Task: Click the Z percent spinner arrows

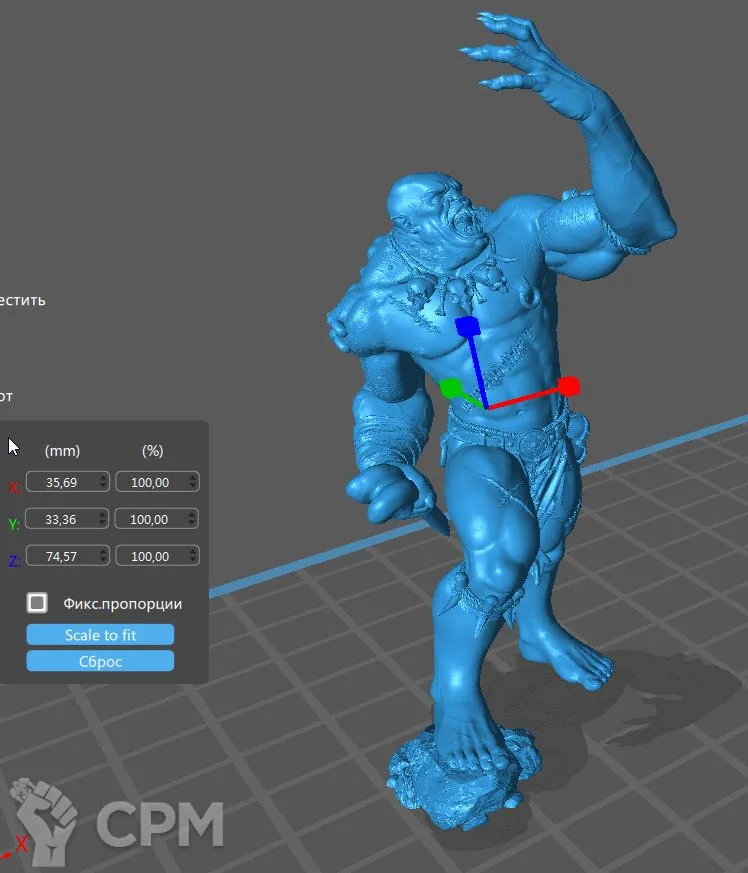Action: point(192,557)
